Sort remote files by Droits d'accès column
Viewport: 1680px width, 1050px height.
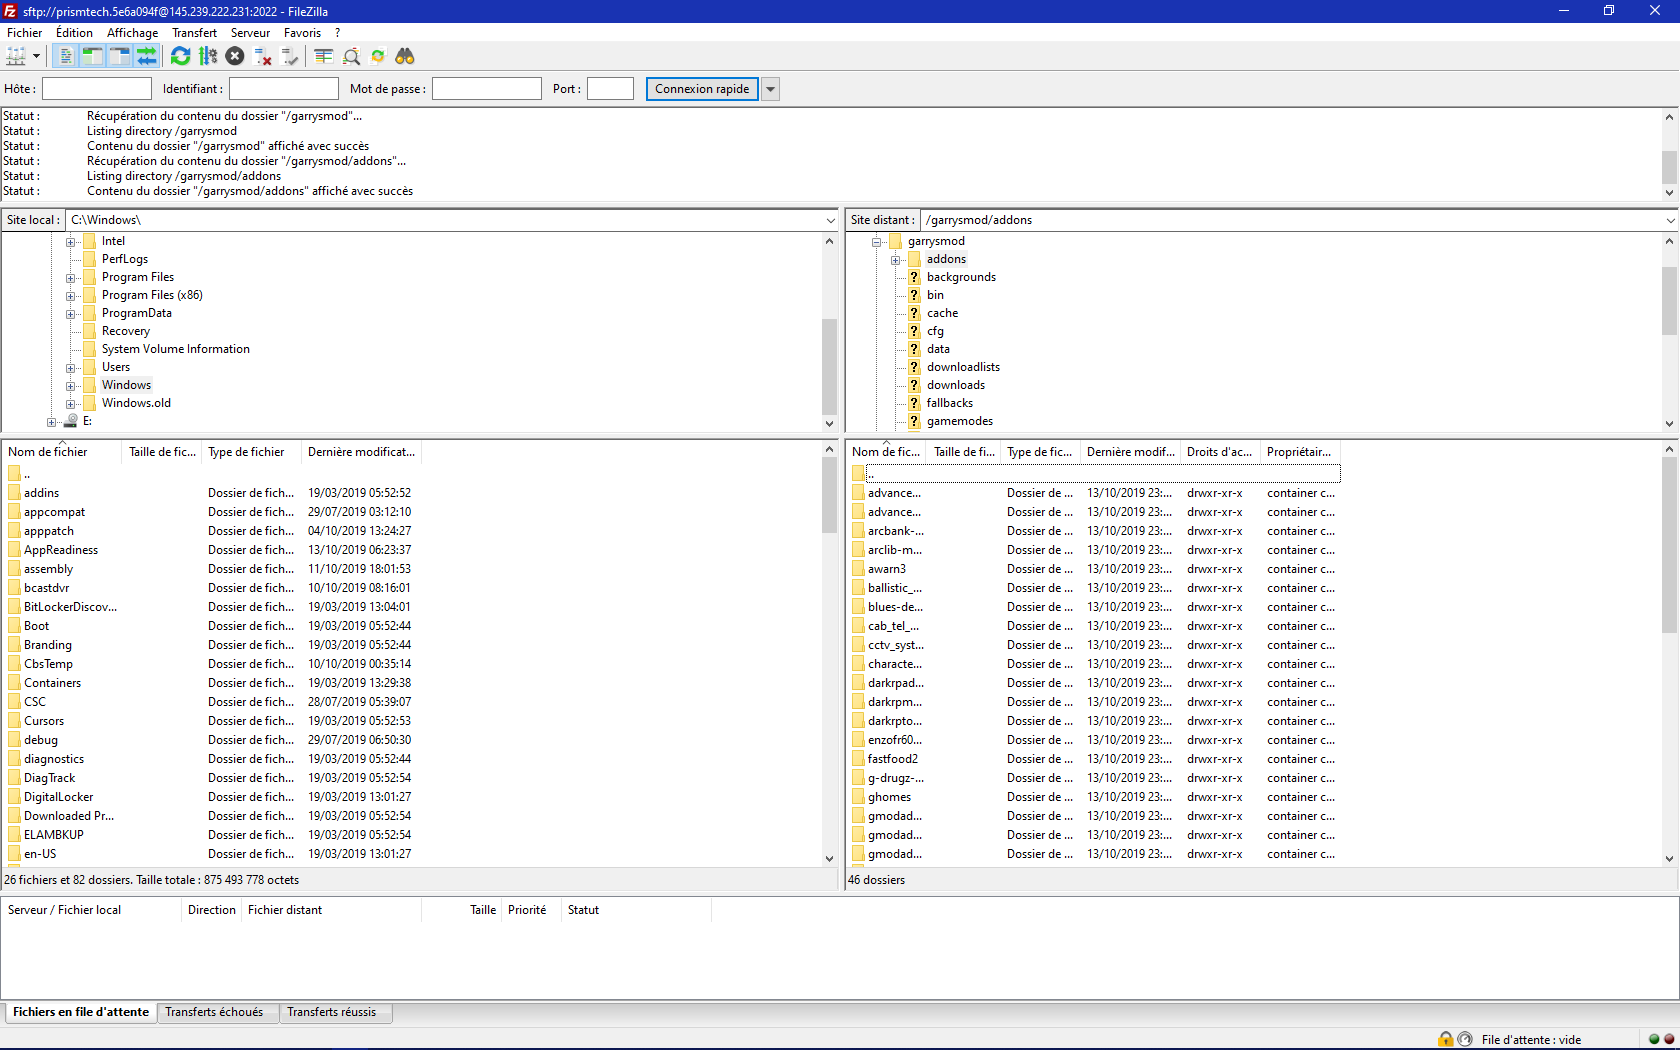click(1220, 452)
